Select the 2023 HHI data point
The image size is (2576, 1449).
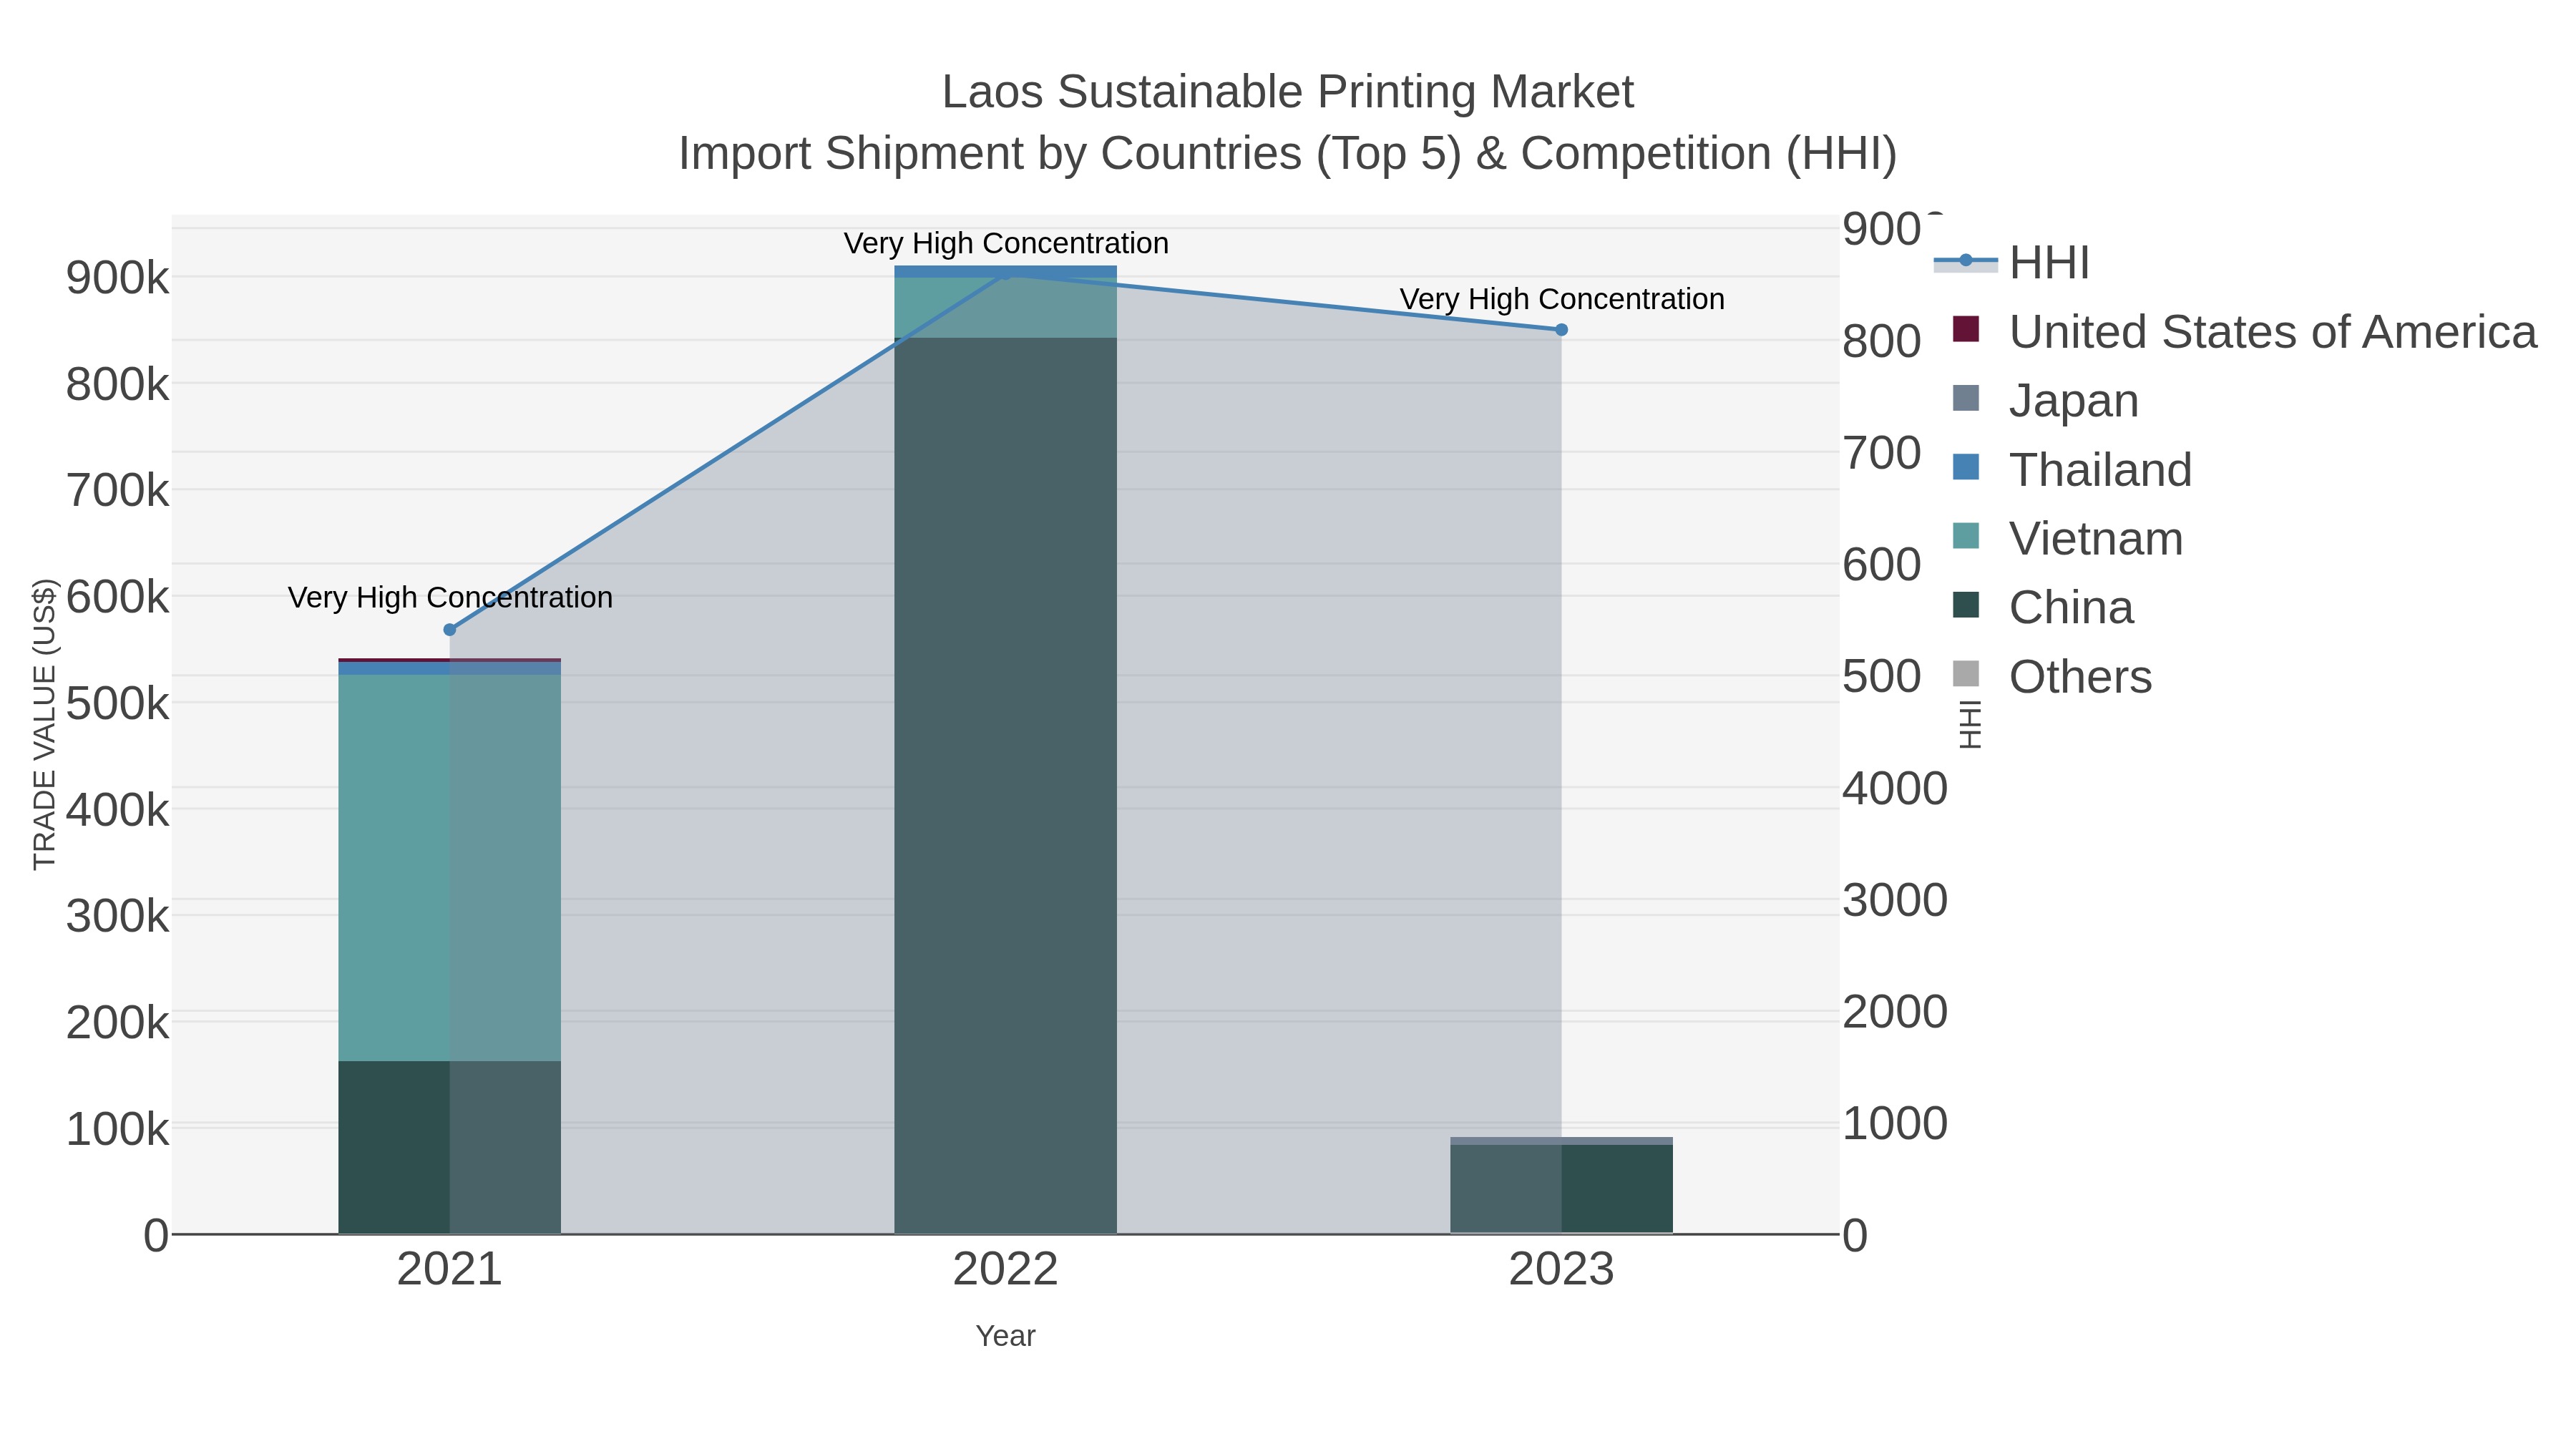coord(1561,330)
